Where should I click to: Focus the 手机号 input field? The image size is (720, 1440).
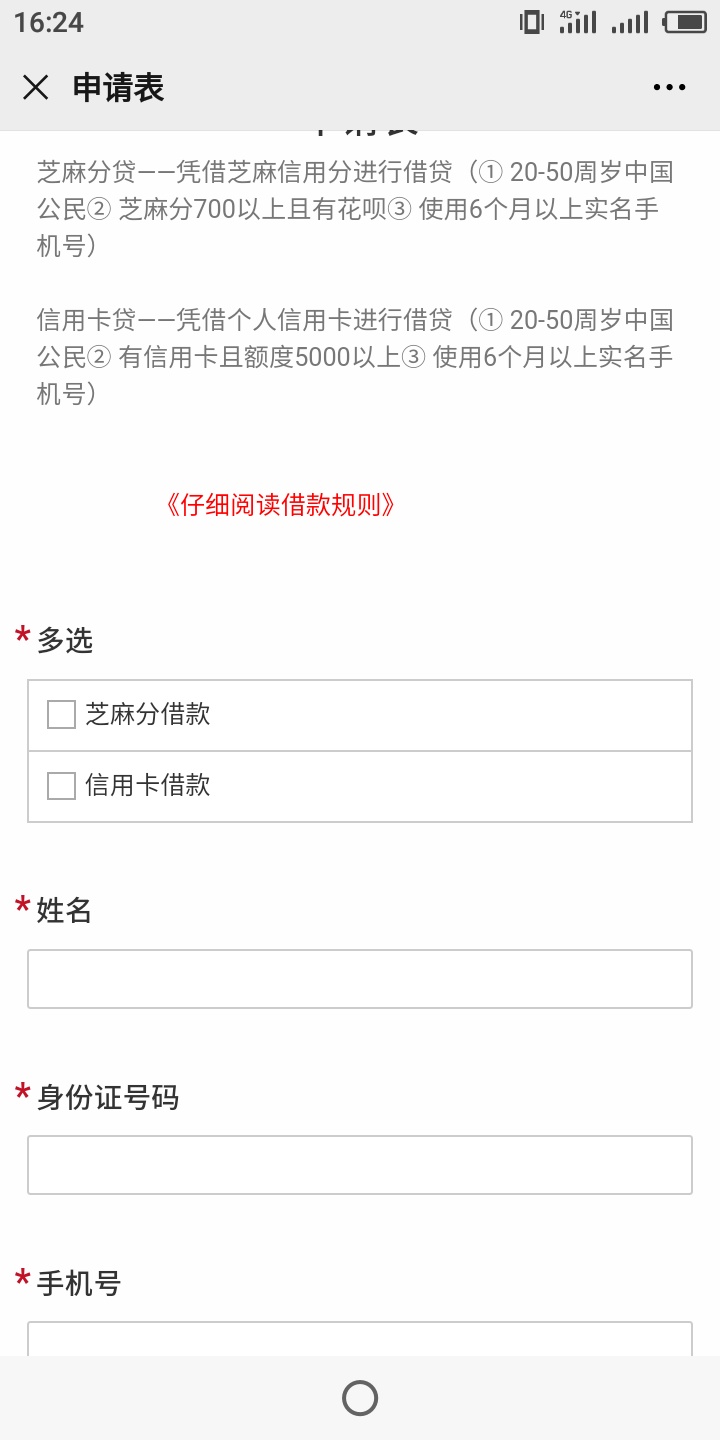360,1339
